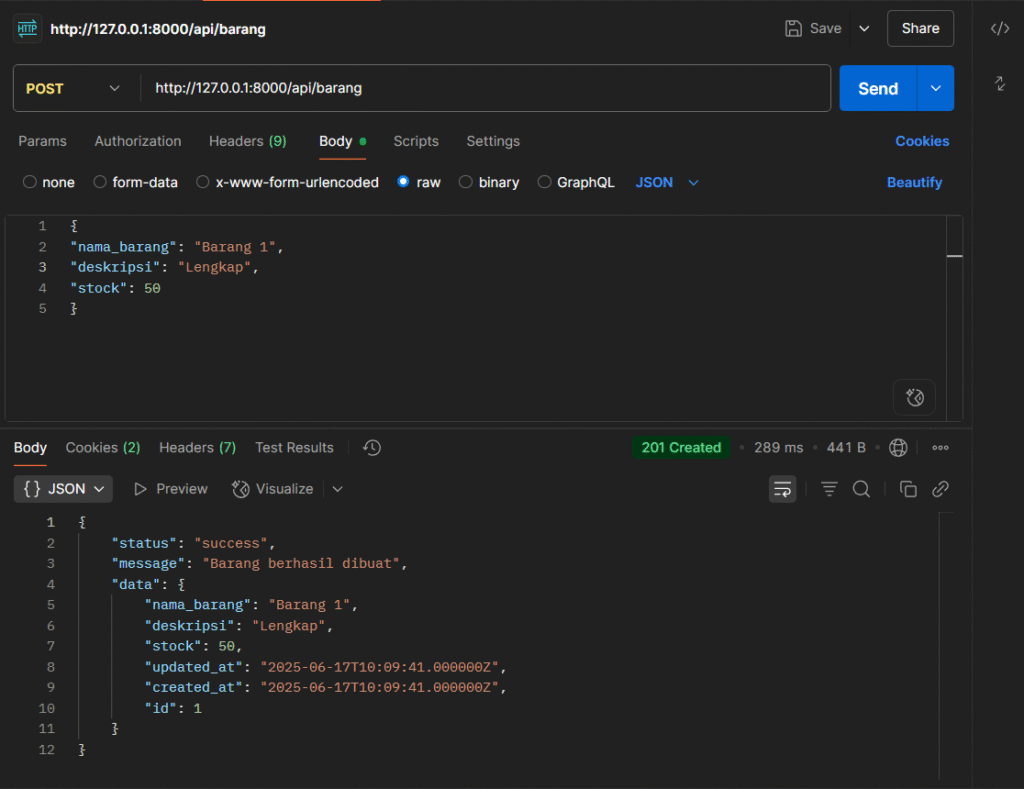Switch to the Authorization tab

138,141
